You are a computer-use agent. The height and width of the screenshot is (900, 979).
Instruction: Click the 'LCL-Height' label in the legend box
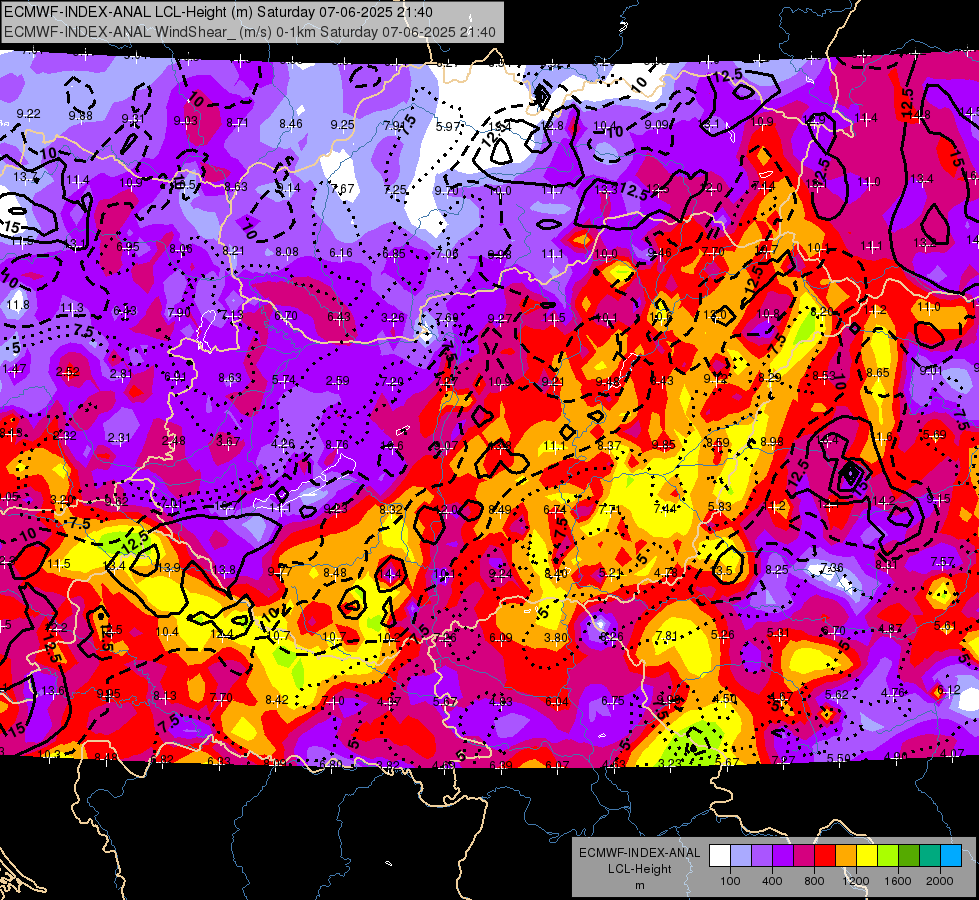[x=639, y=869]
